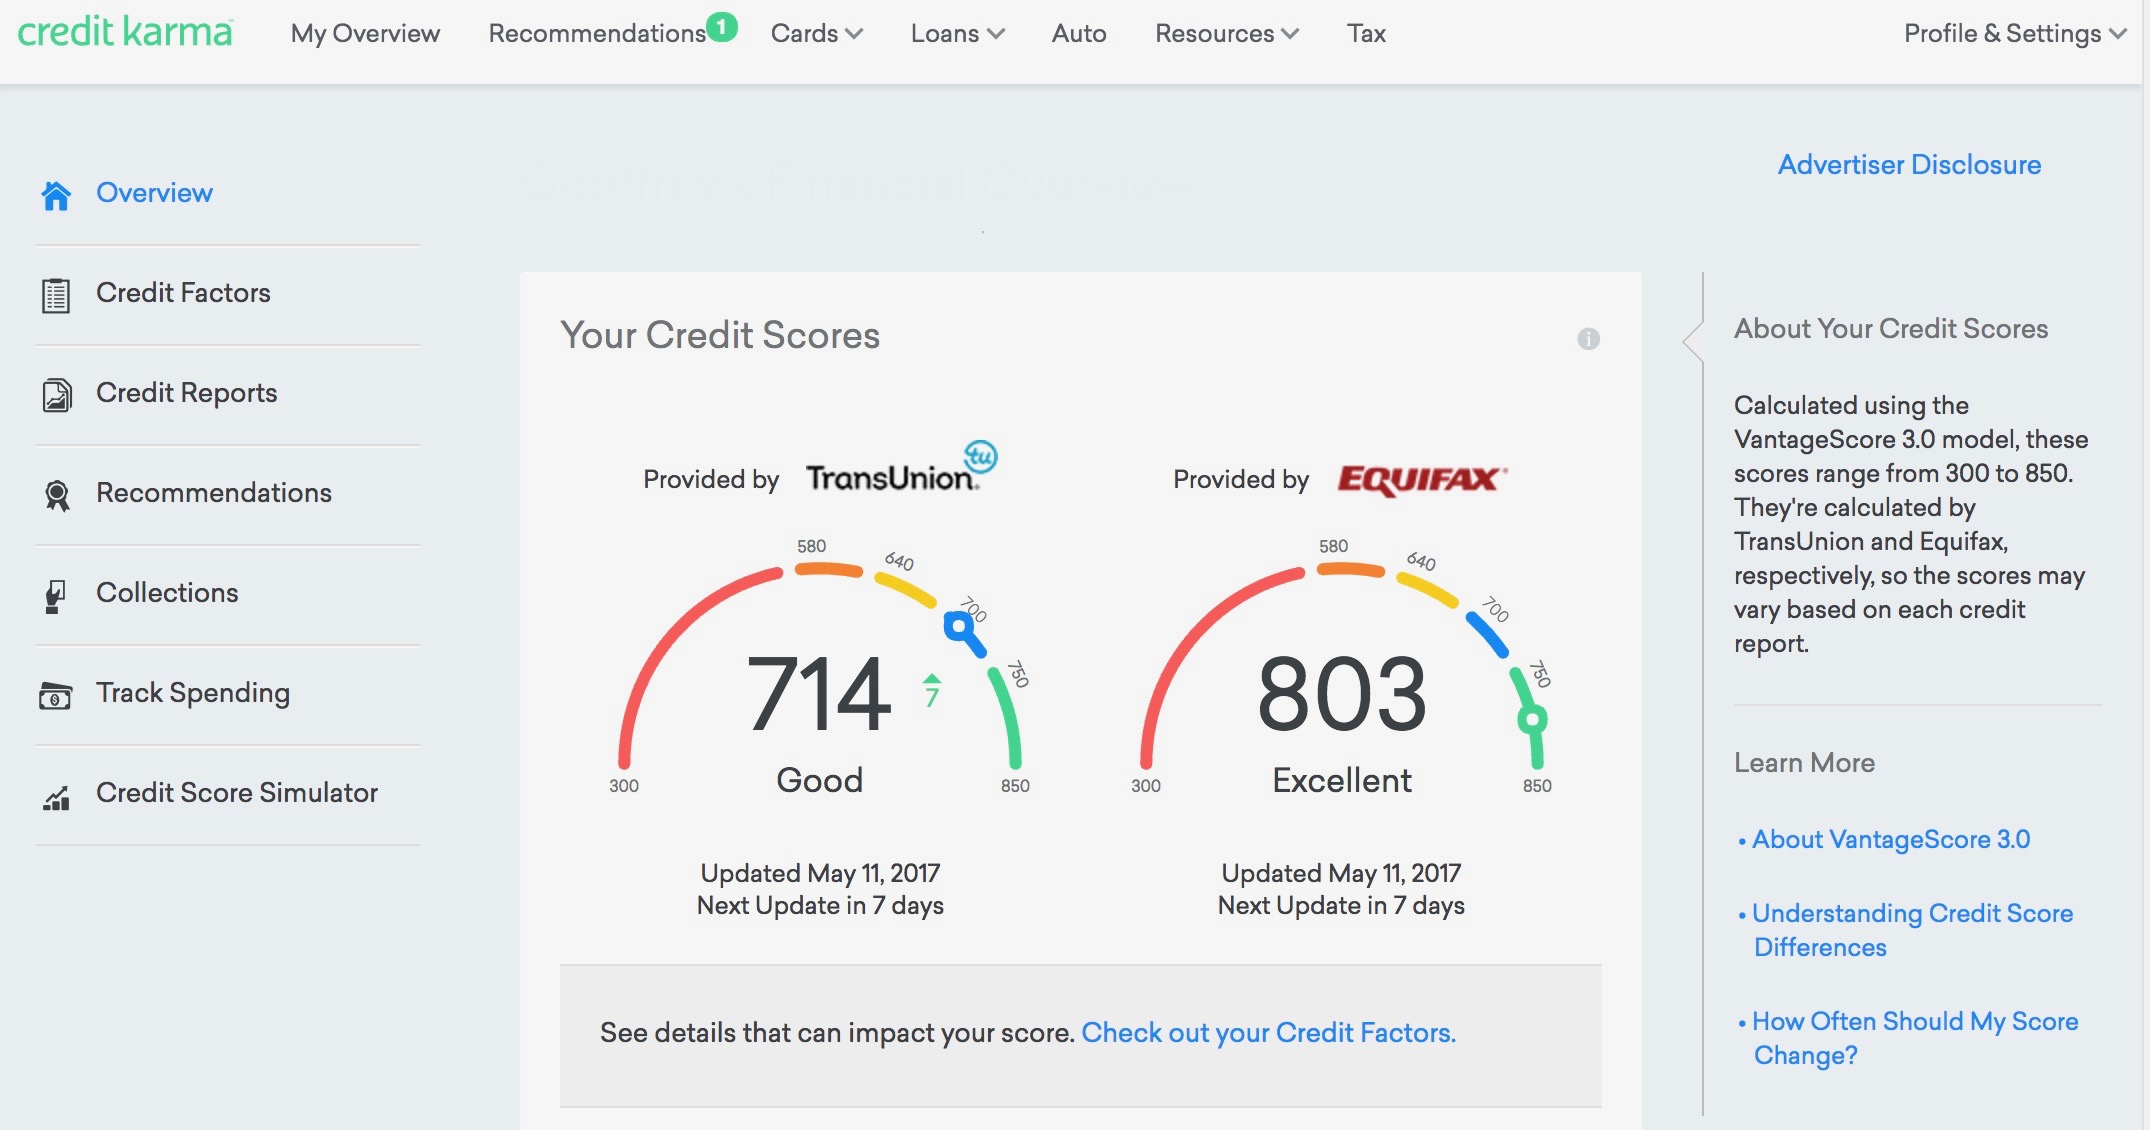2150x1130 pixels.
Task: Click the Track Spending wallet icon
Action: point(55,695)
